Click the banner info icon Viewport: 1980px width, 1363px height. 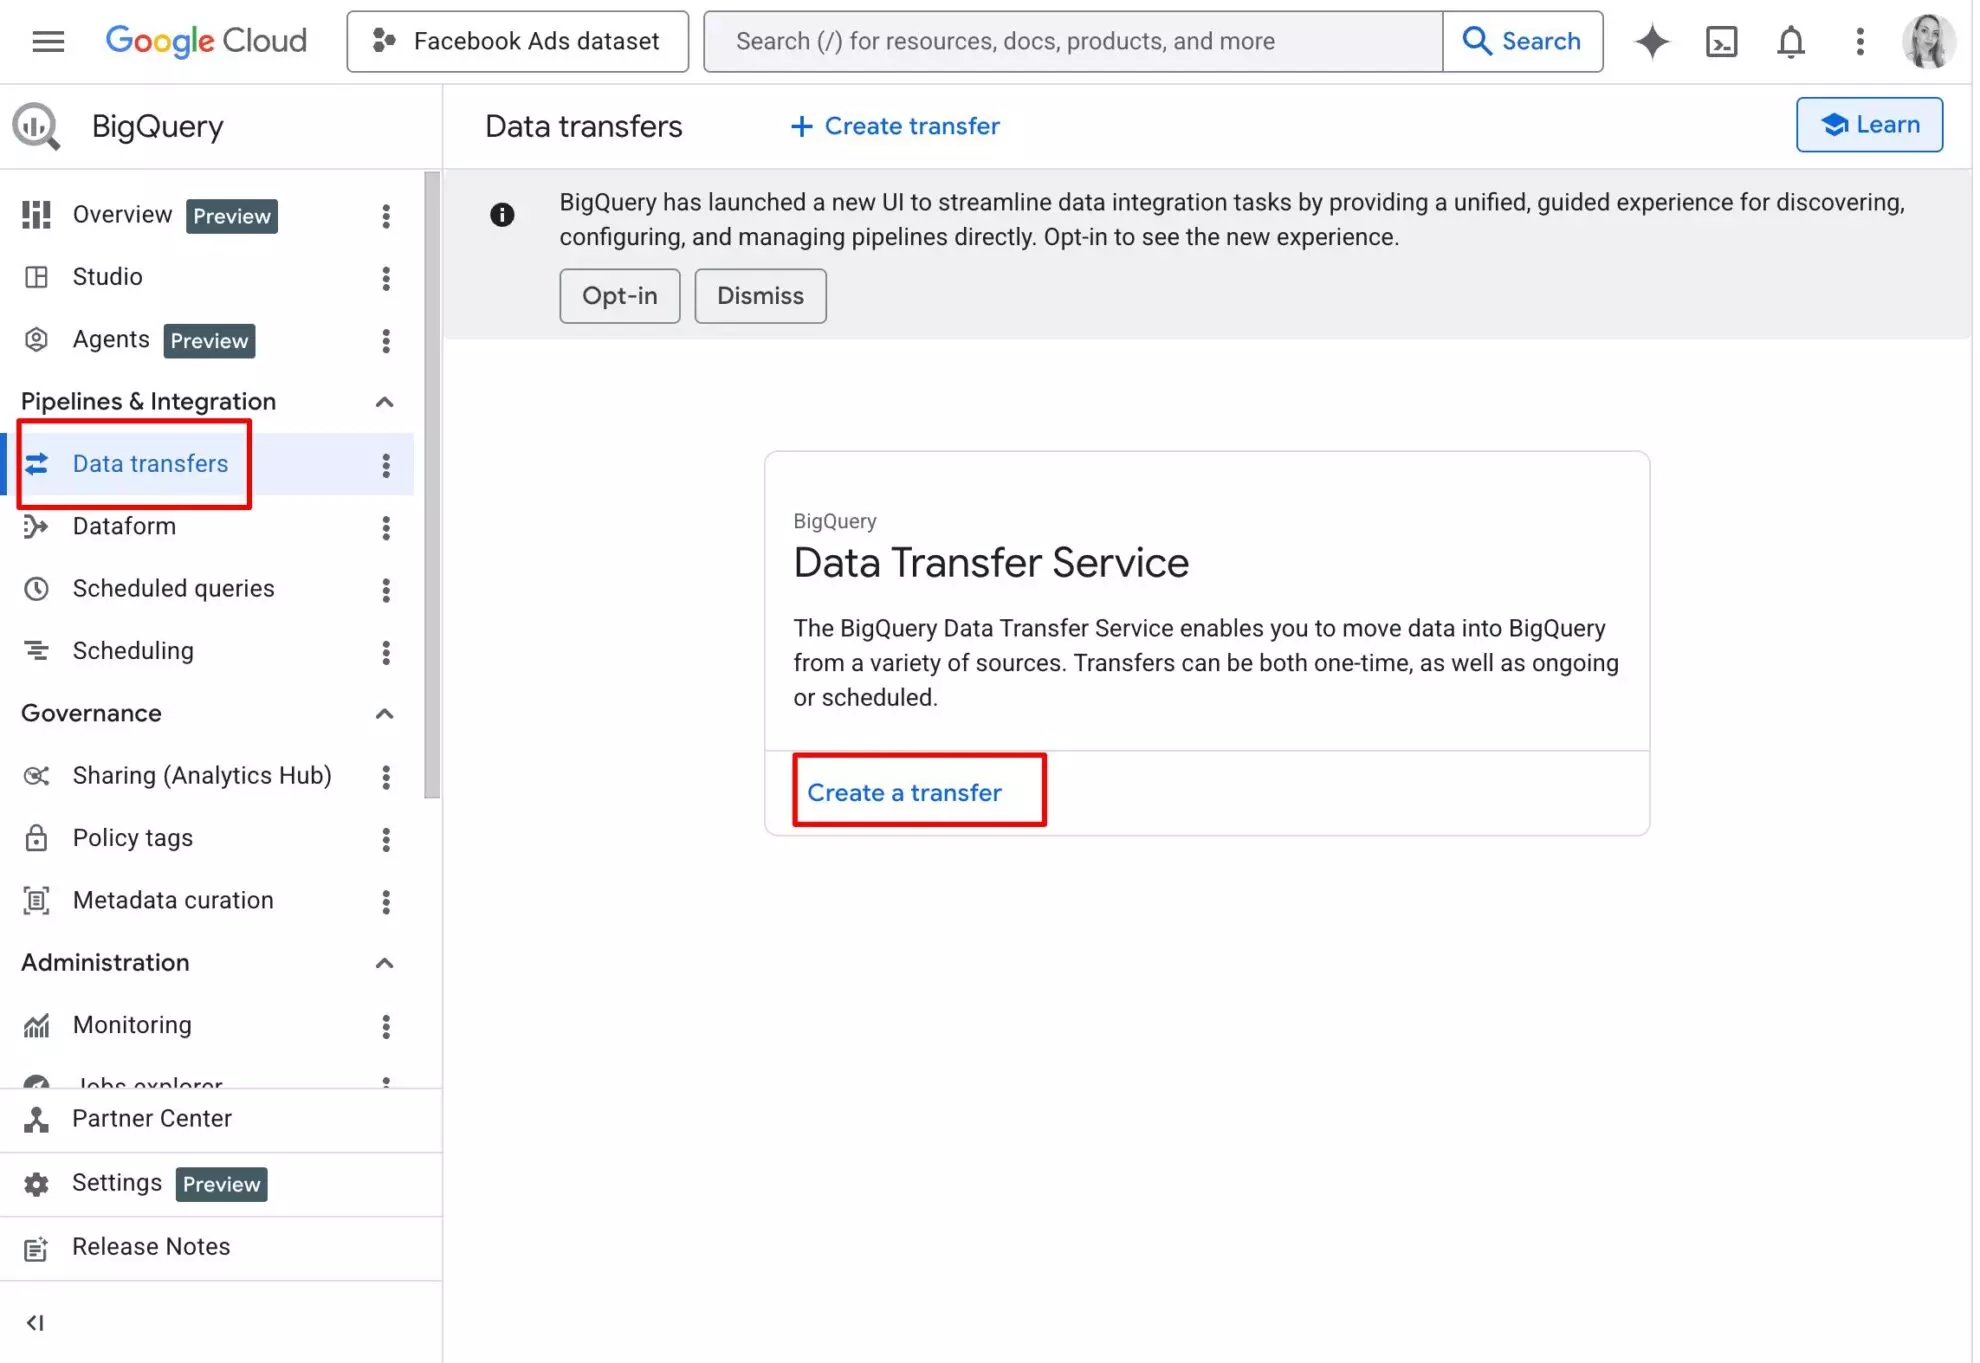502,215
